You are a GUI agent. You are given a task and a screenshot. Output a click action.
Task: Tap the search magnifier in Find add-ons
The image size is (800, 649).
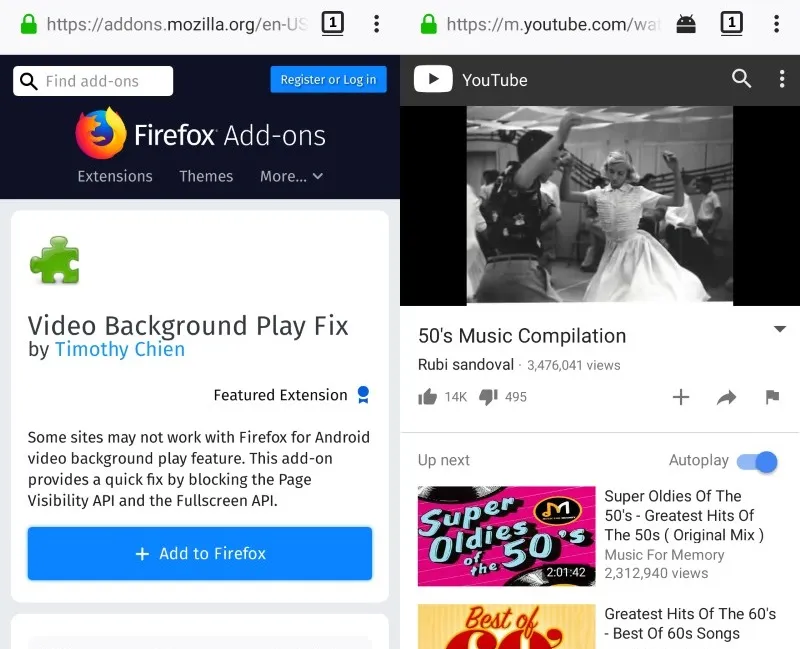tap(29, 80)
